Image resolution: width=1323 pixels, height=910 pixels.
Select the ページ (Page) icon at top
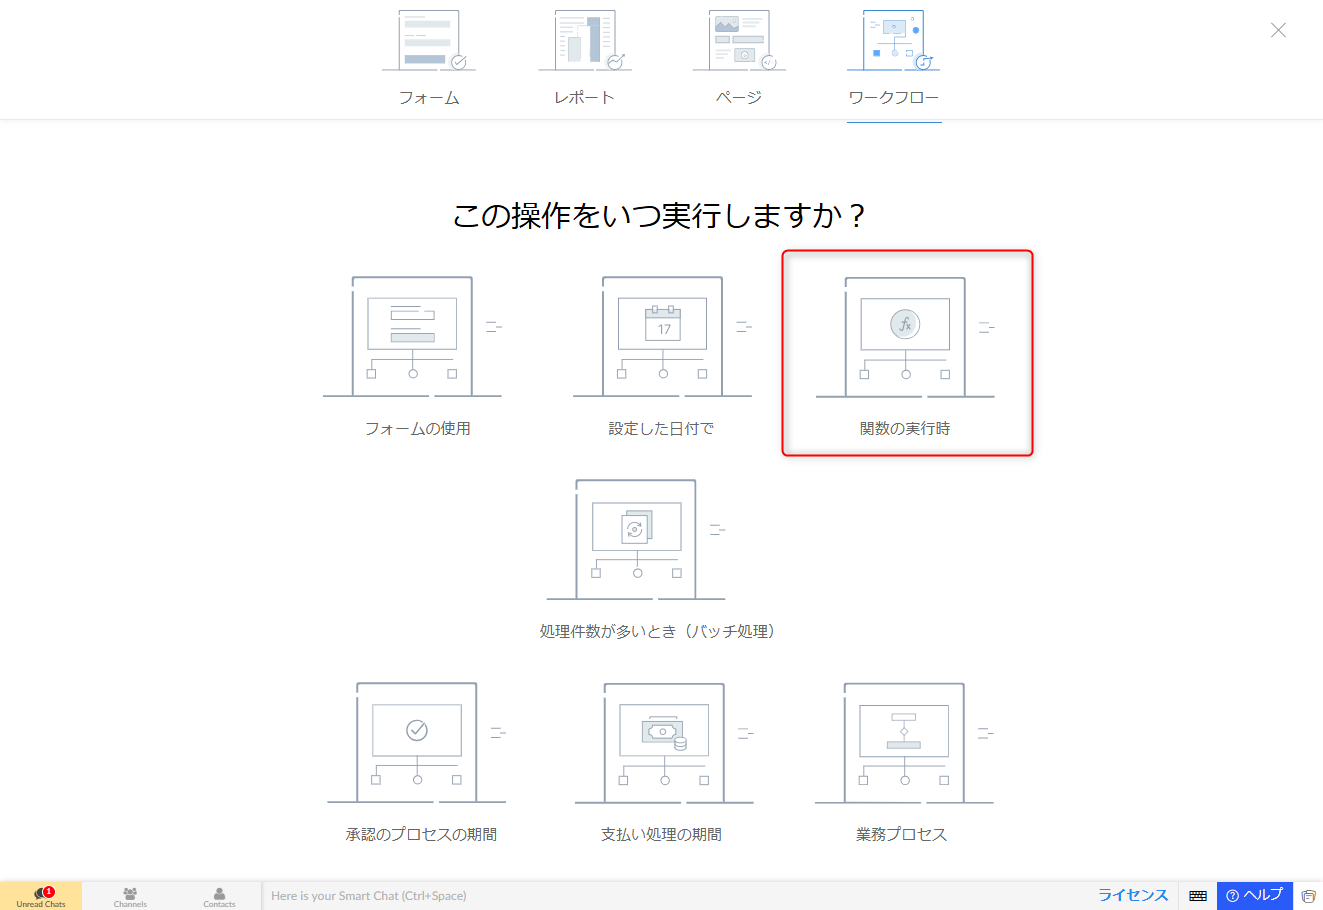click(739, 42)
